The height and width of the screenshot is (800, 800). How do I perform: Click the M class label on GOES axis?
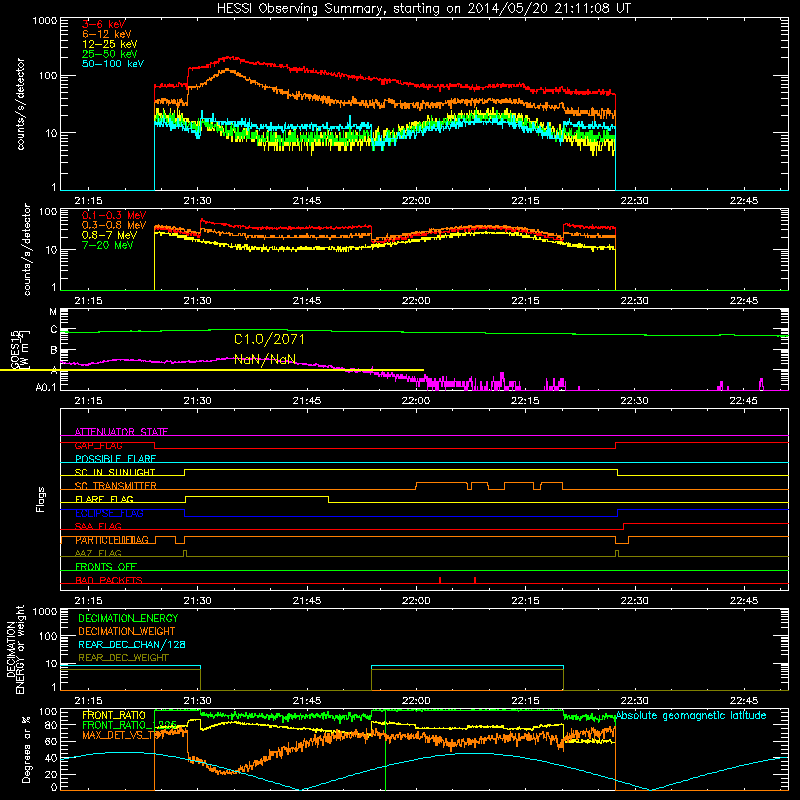[x=53, y=312]
